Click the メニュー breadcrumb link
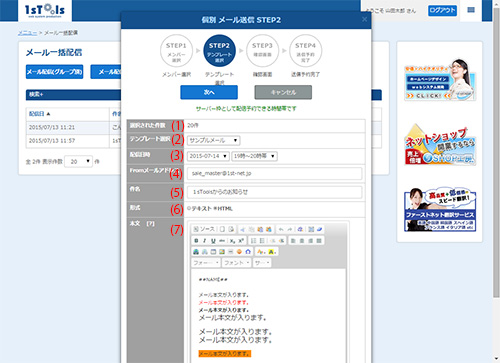This screenshot has height=363, width=500. [x=27, y=33]
